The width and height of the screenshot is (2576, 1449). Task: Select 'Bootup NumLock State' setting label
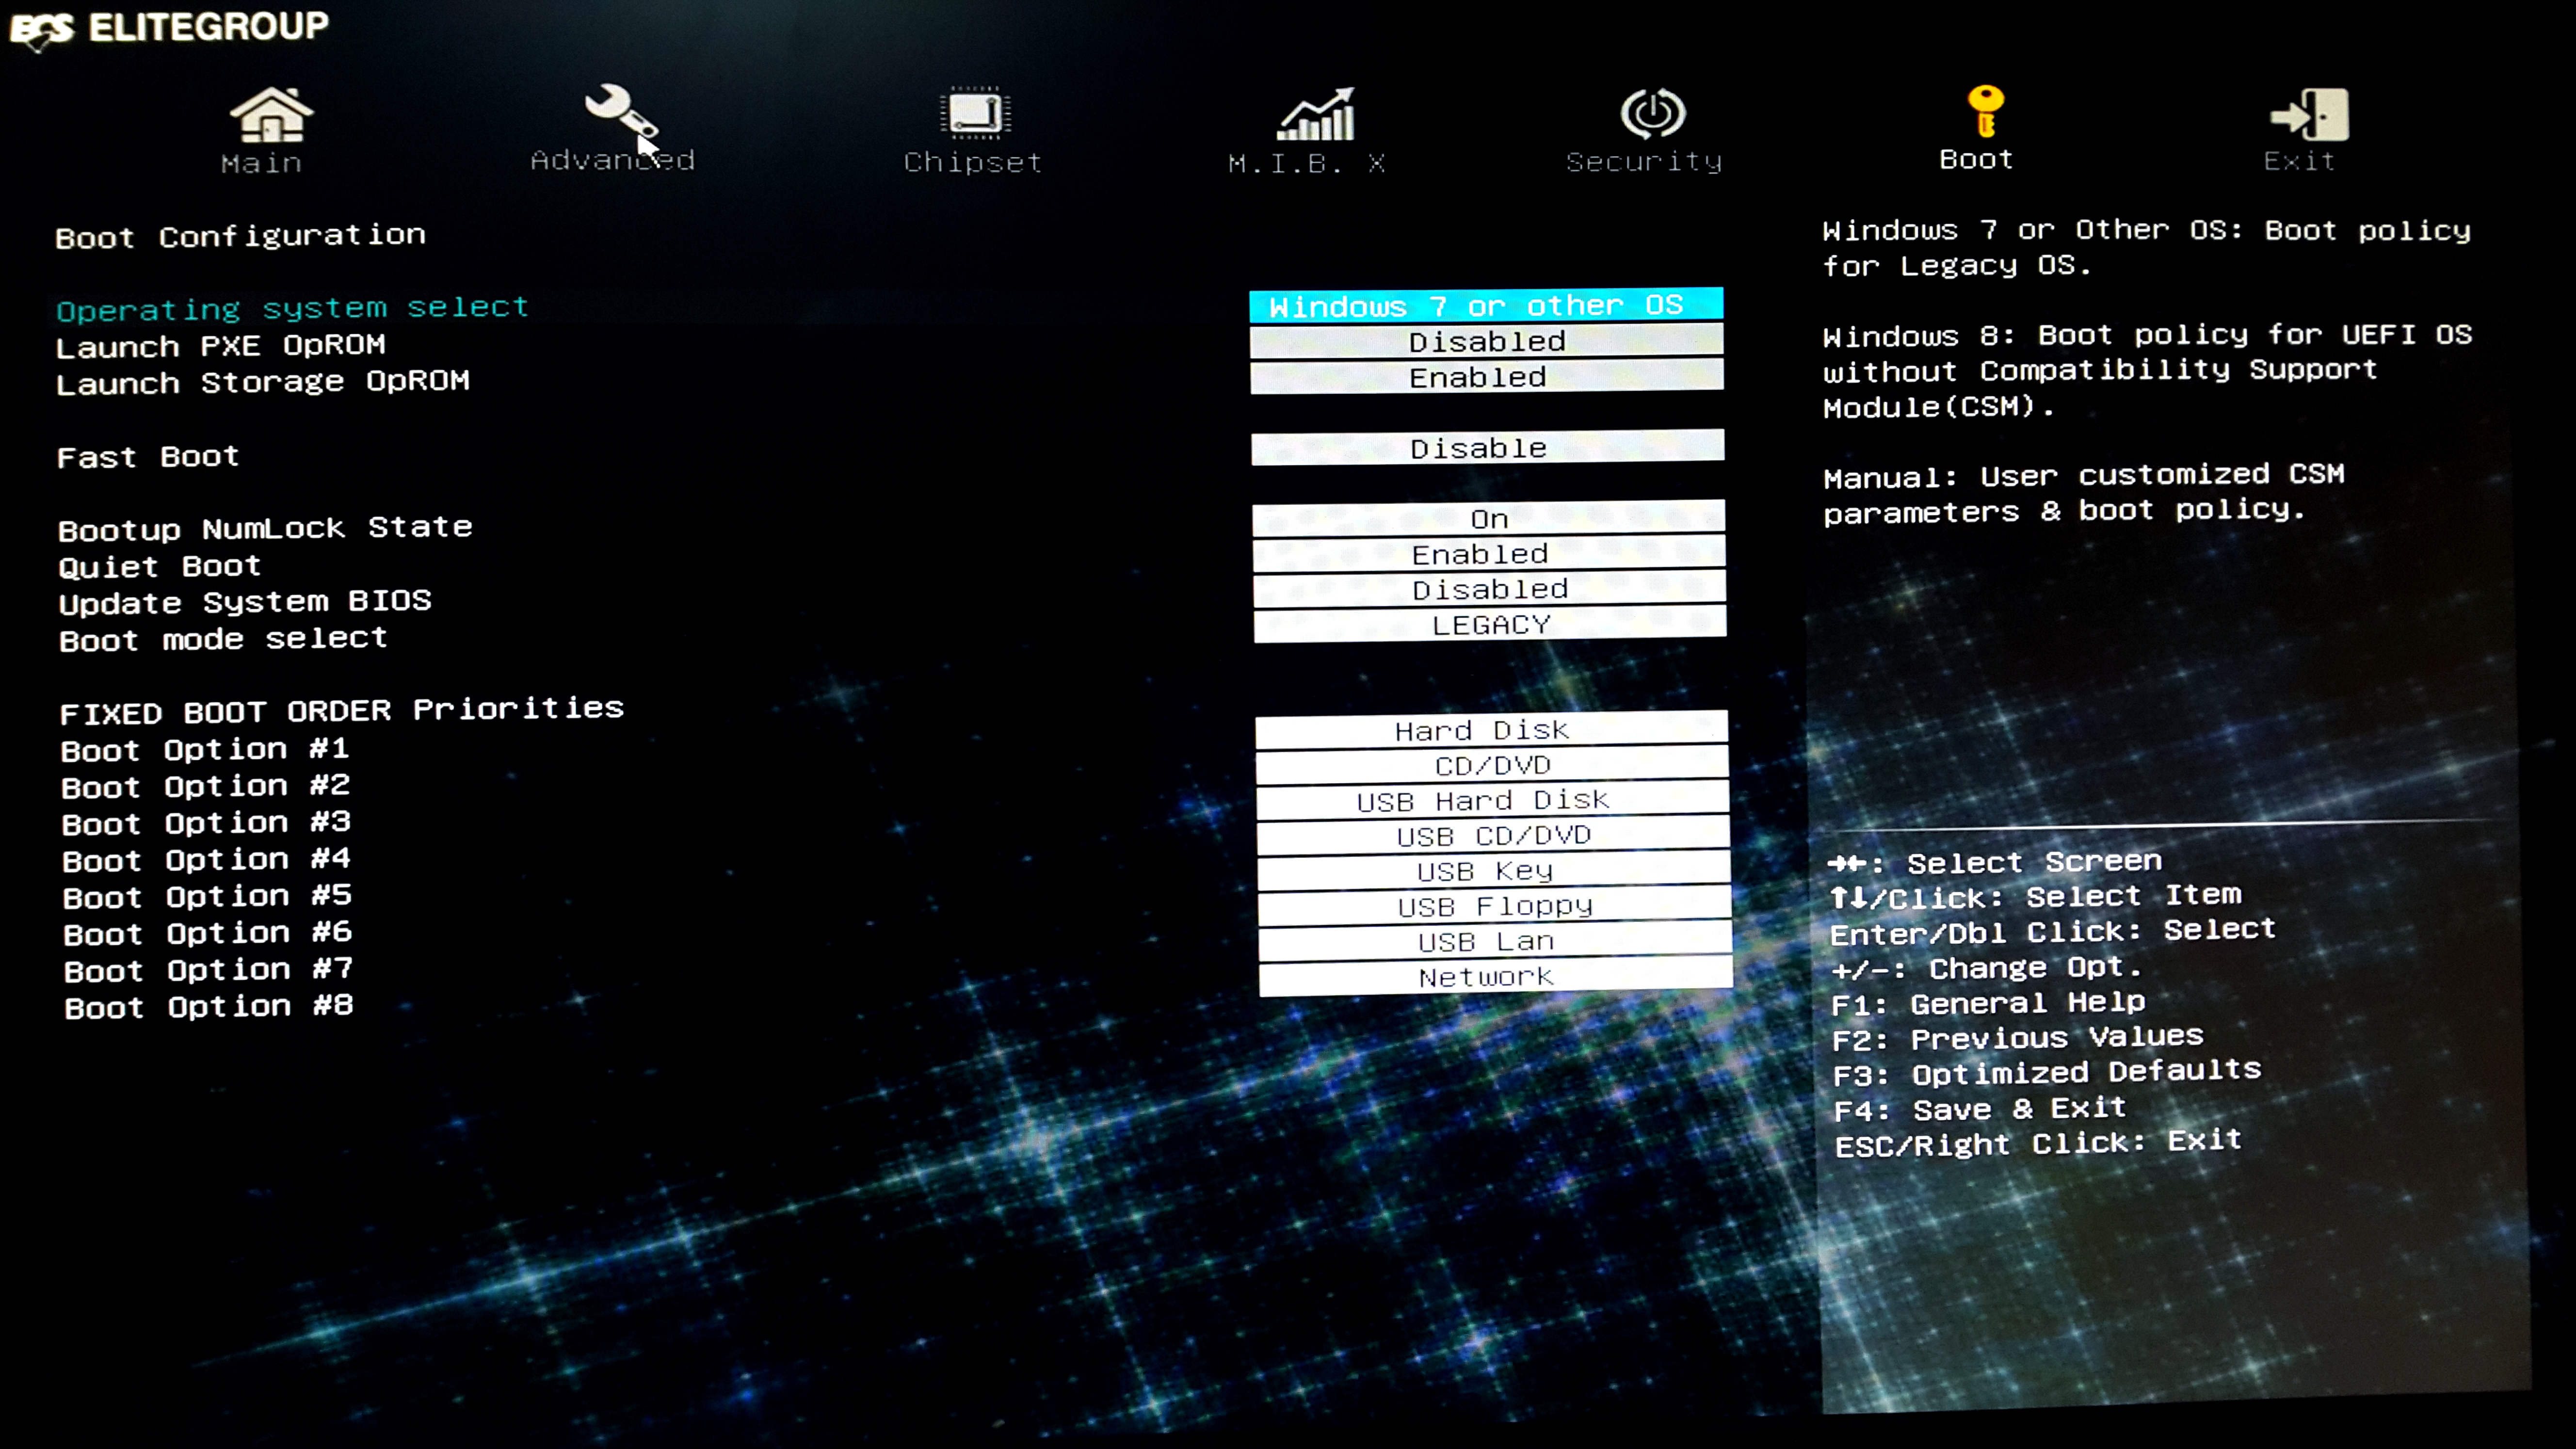click(265, 528)
